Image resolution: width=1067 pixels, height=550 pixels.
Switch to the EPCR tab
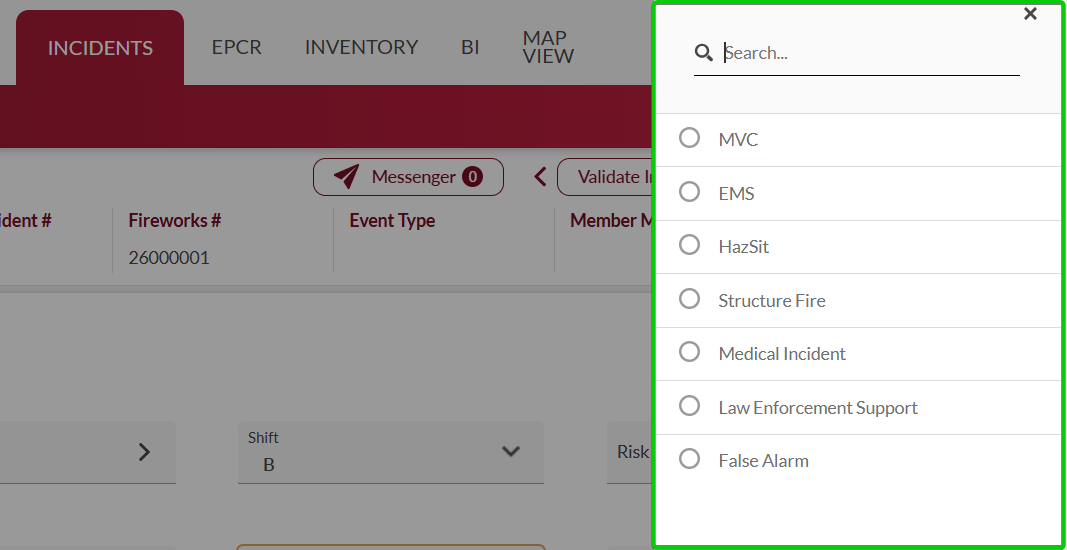click(x=236, y=47)
